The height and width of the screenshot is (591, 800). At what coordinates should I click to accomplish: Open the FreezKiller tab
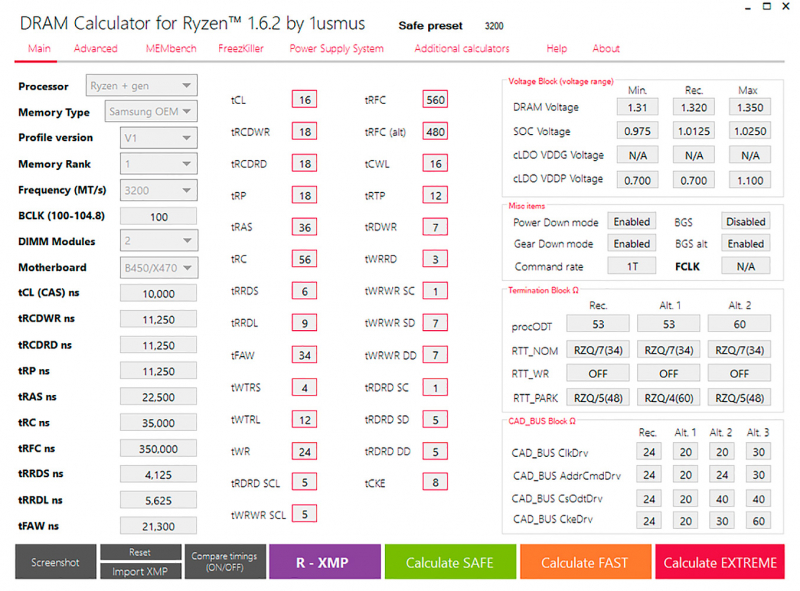[x=241, y=48]
